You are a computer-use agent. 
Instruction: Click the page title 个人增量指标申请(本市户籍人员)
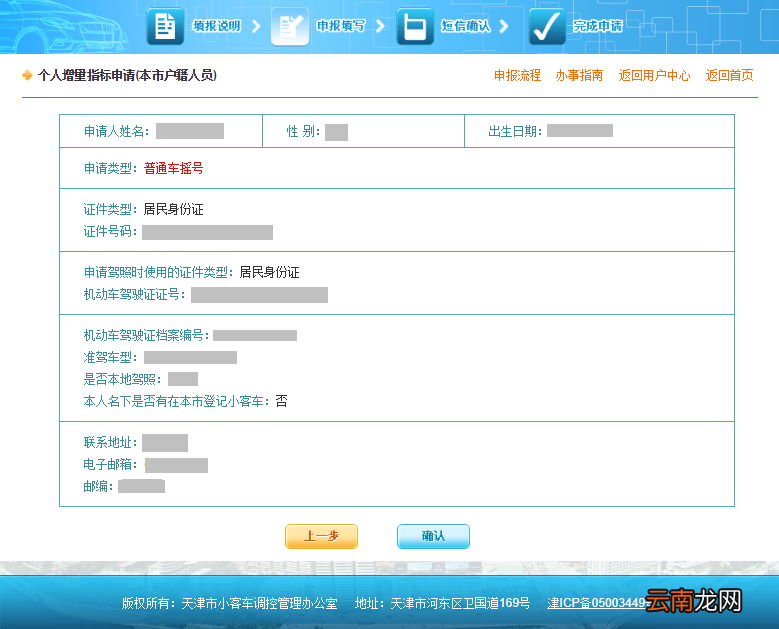(127, 76)
